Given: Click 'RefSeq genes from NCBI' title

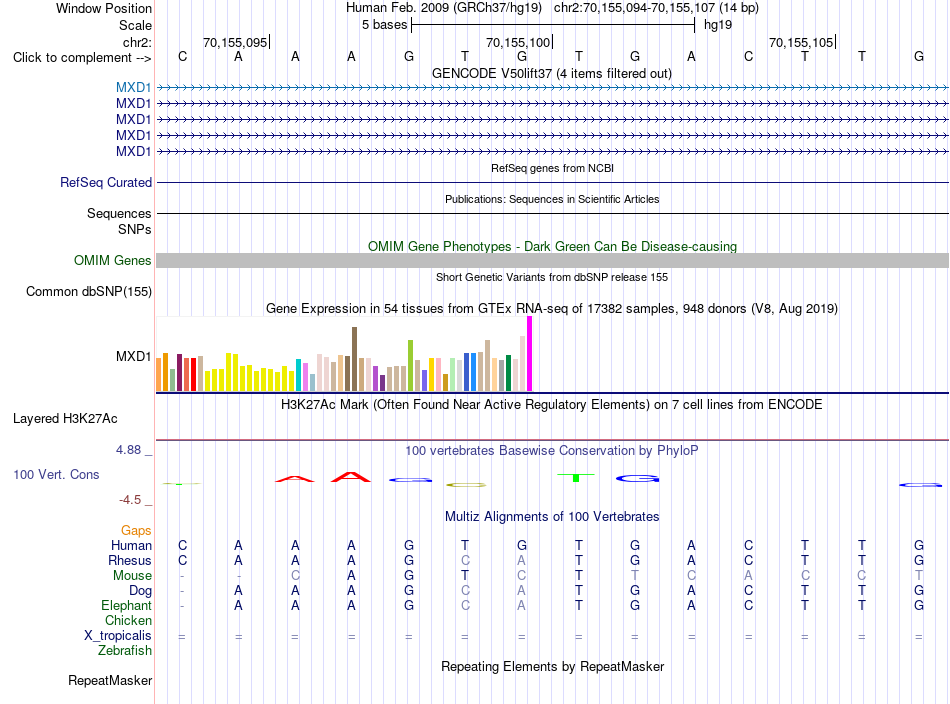Looking at the screenshot, I should click(552, 168).
